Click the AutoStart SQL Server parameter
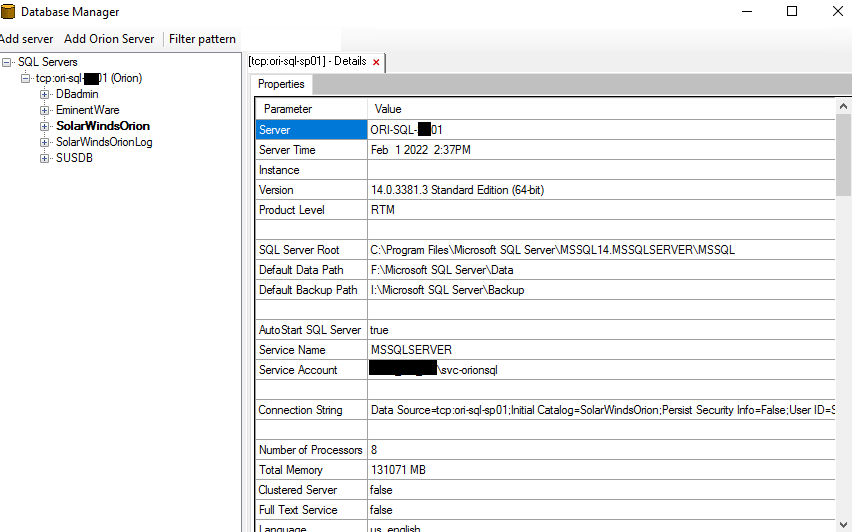Screen dimensions: 852x532 pyautogui.click(x=311, y=330)
